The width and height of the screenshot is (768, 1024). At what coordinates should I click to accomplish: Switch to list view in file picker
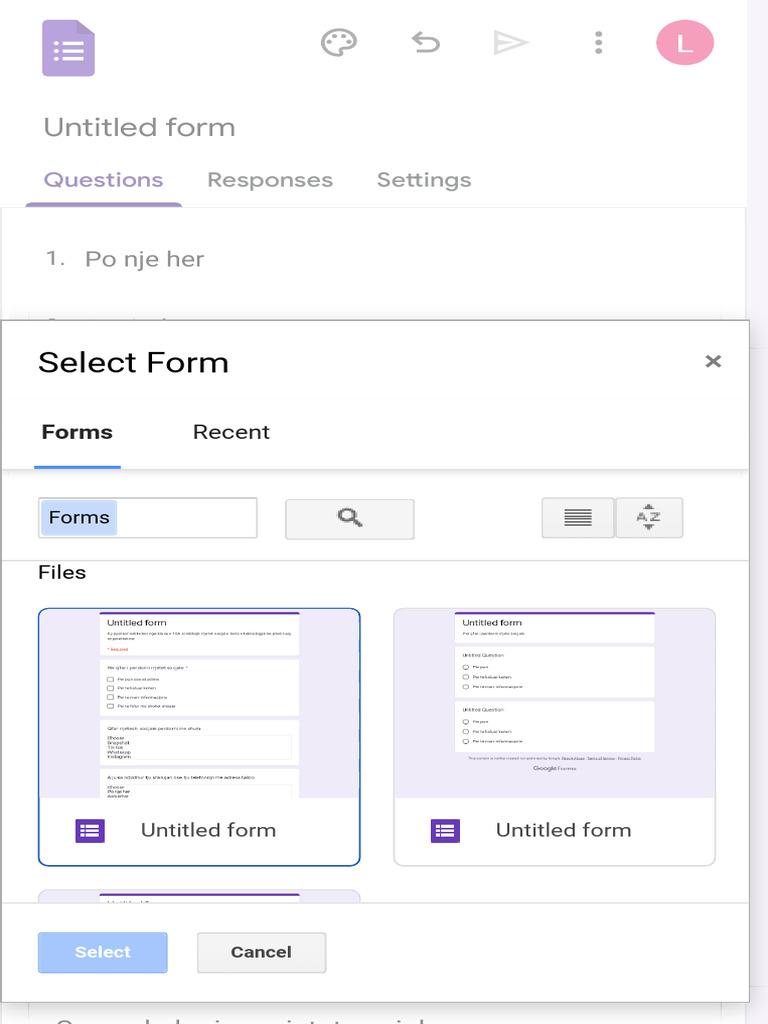(x=577, y=518)
